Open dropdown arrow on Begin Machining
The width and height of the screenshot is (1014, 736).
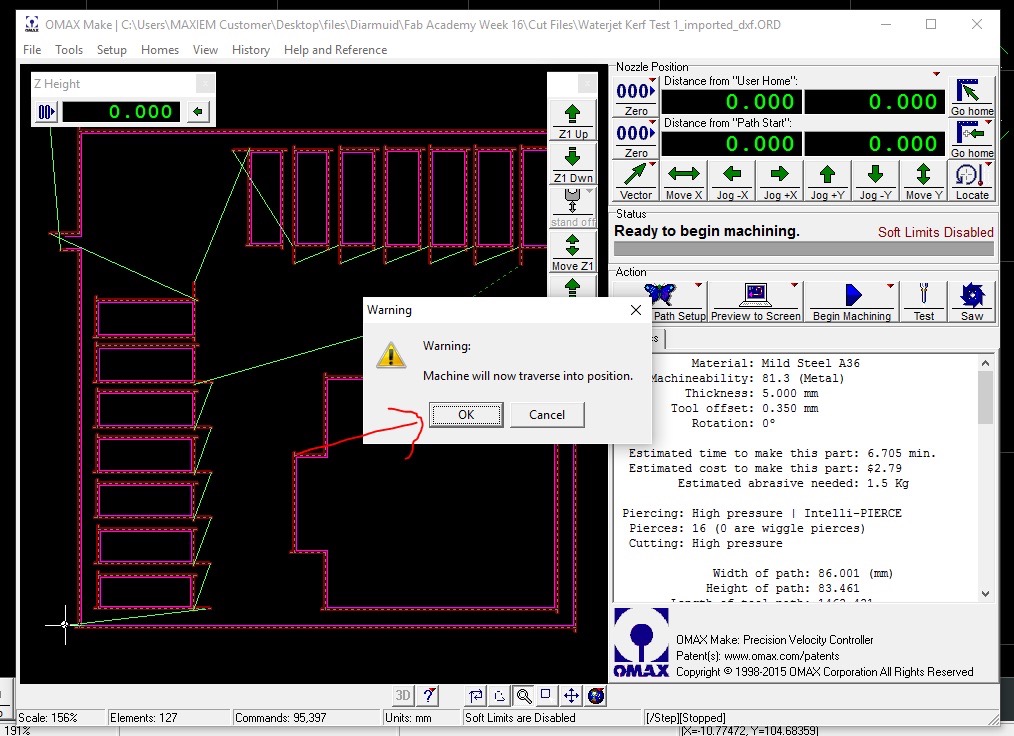890,285
